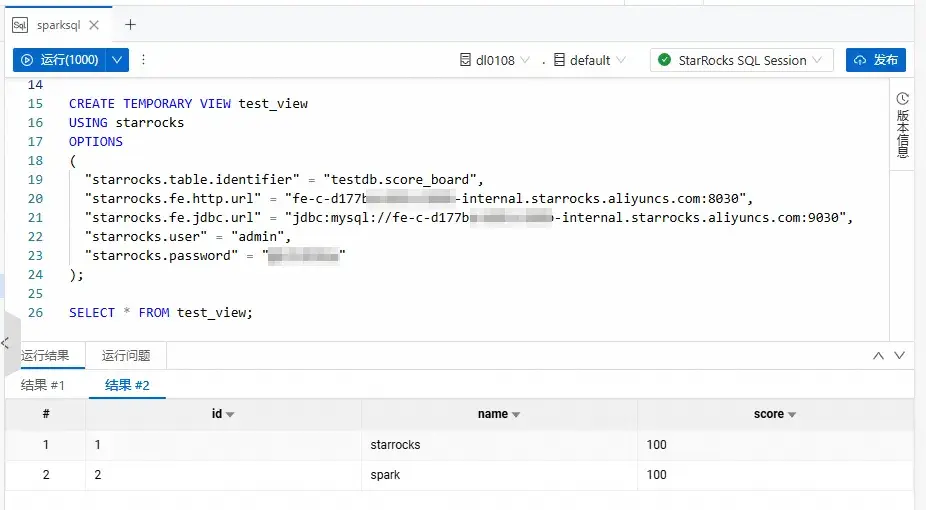Screen dimensions: 926x510
Task: Open the name column filter arrow
Action: 516,415
